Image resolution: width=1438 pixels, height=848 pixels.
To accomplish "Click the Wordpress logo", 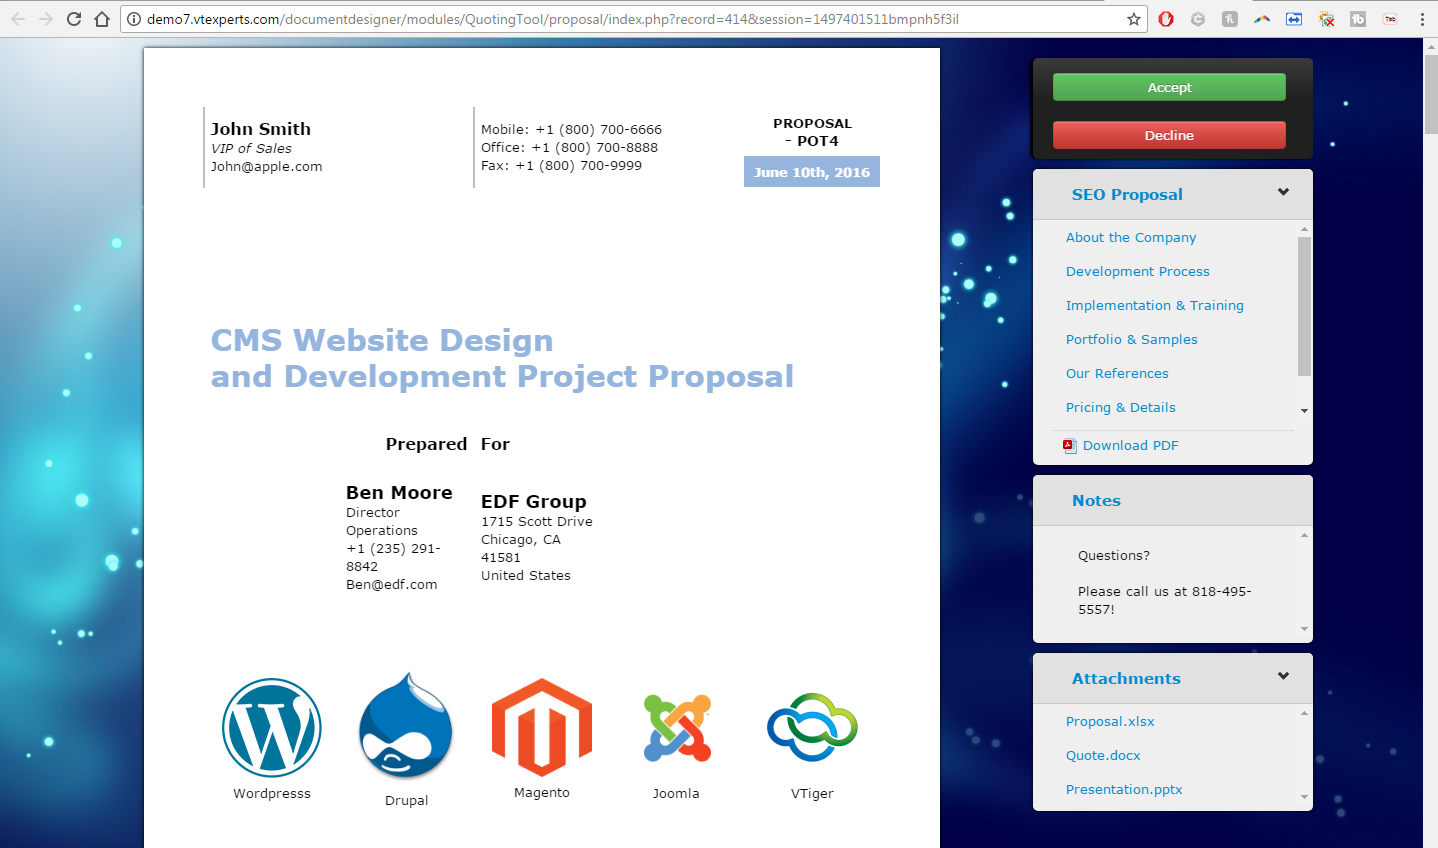I will click(x=272, y=727).
